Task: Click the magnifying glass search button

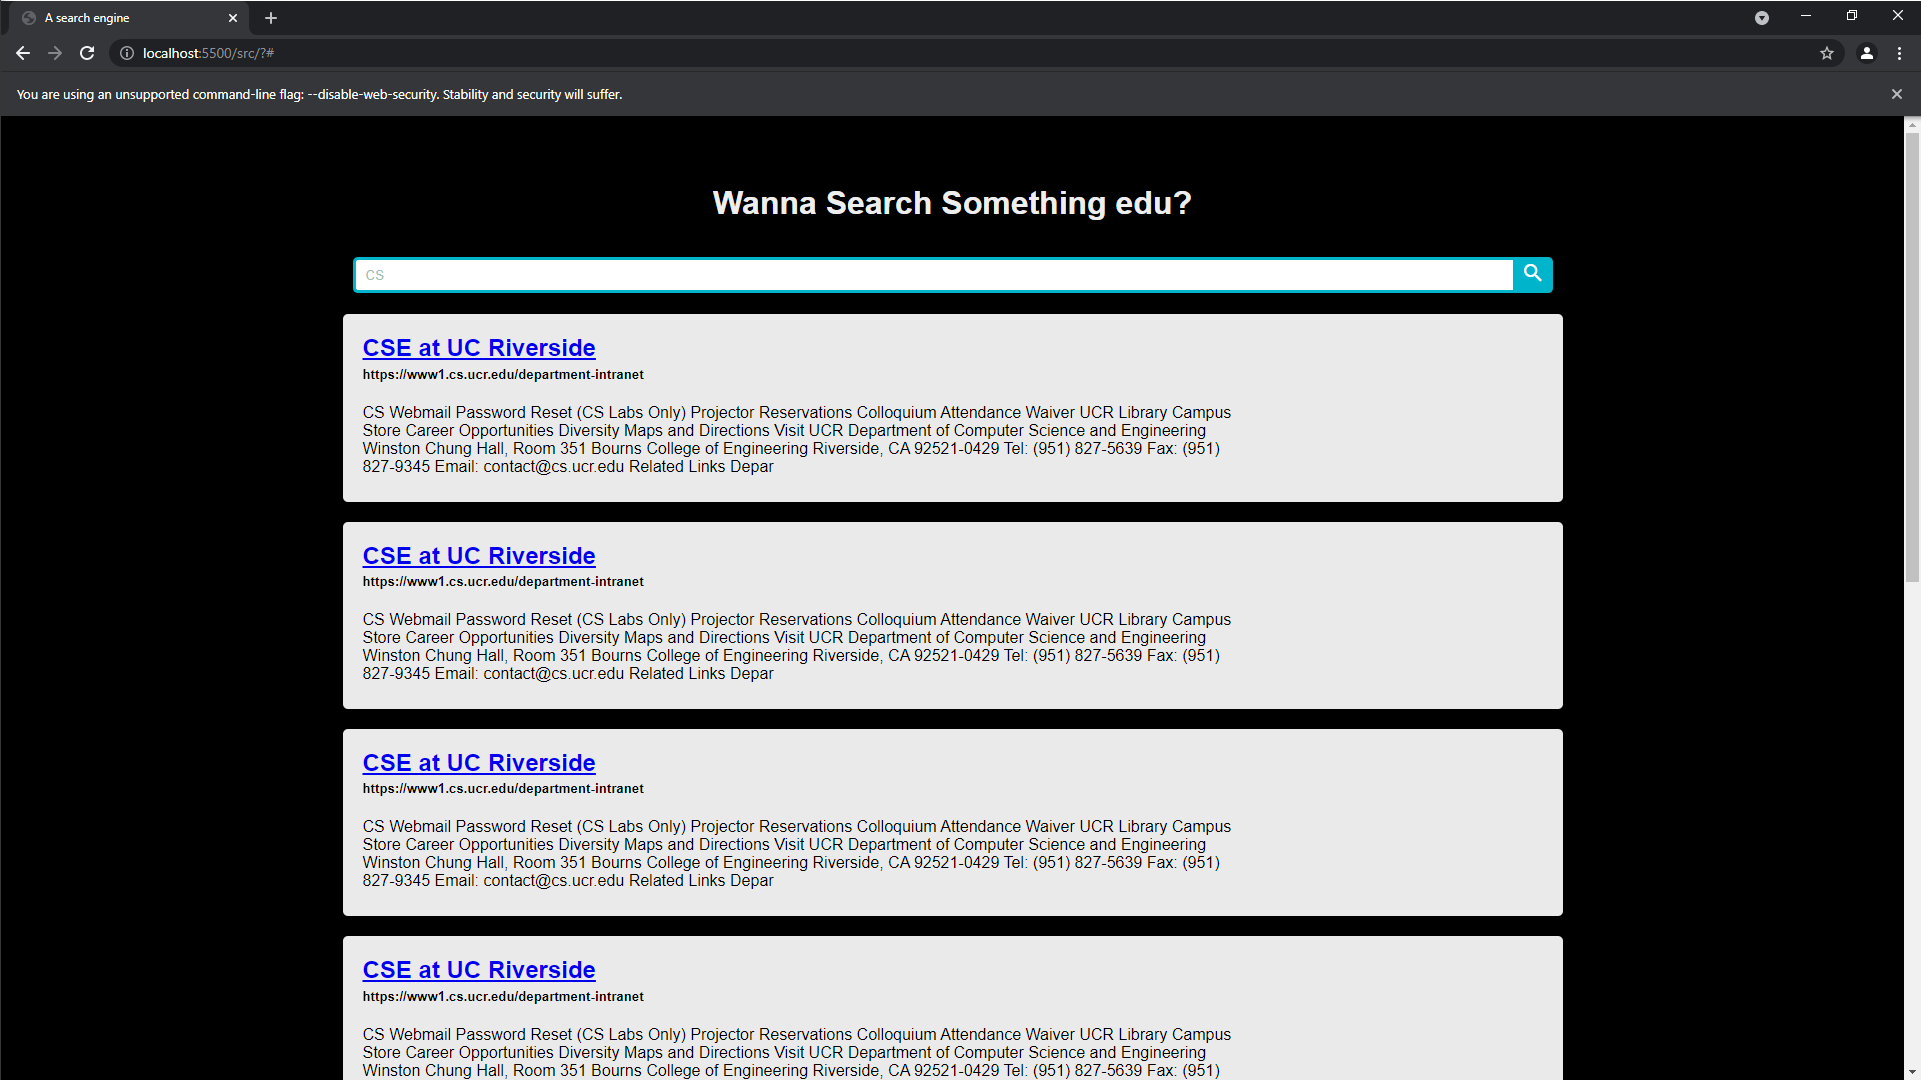Action: click(1532, 274)
